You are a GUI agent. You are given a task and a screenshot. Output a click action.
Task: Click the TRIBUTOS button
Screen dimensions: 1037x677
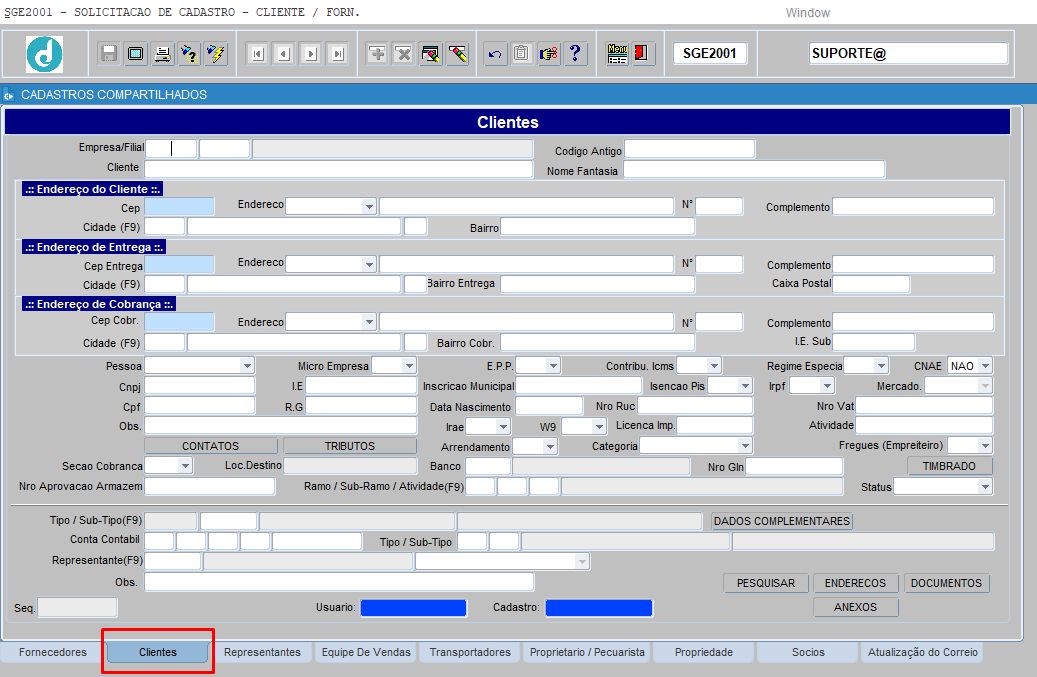point(350,446)
